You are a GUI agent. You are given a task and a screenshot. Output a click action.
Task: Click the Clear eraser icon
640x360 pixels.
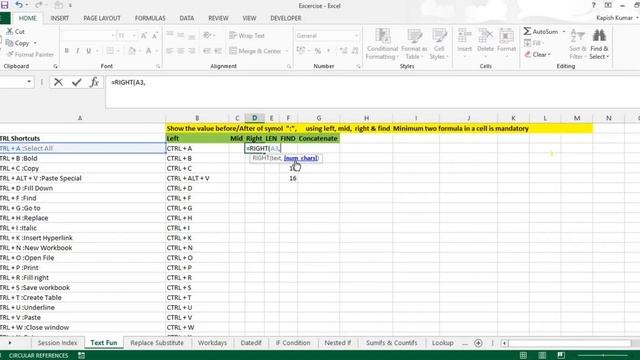(x=528, y=54)
